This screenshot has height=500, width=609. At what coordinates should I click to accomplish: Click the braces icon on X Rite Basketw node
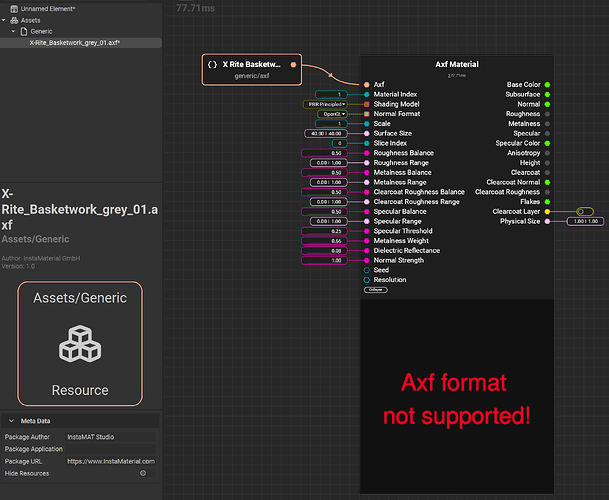point(212,64)
